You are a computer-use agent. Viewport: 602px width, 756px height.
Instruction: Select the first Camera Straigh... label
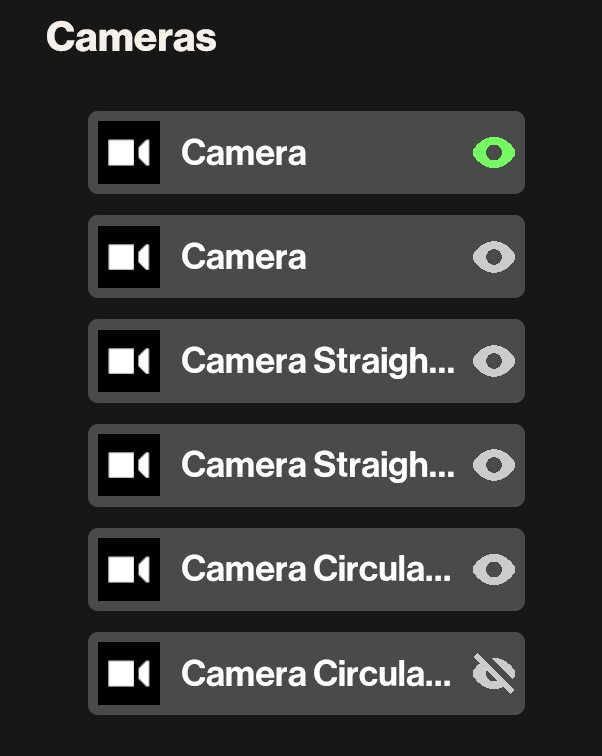[x=317, y=361]
